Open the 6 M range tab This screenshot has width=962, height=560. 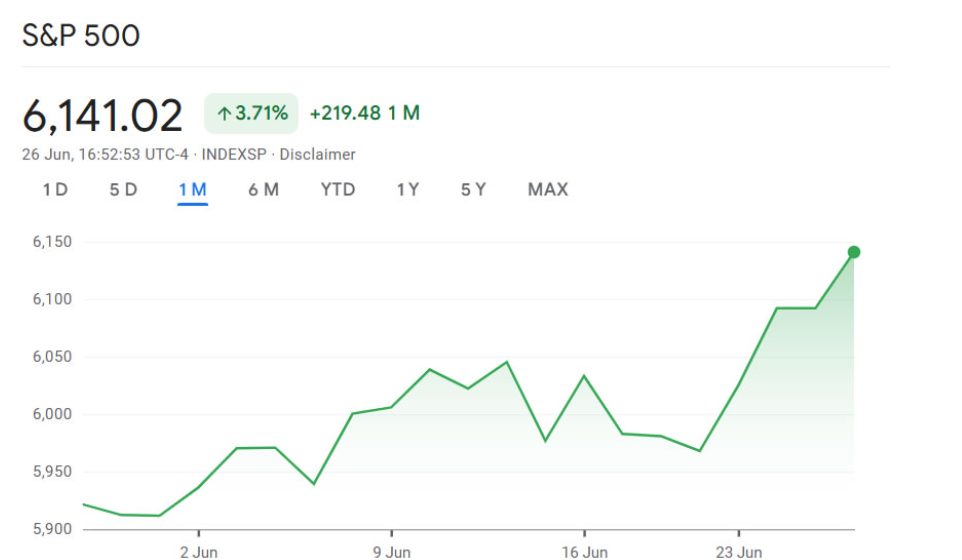coord(263,190)
